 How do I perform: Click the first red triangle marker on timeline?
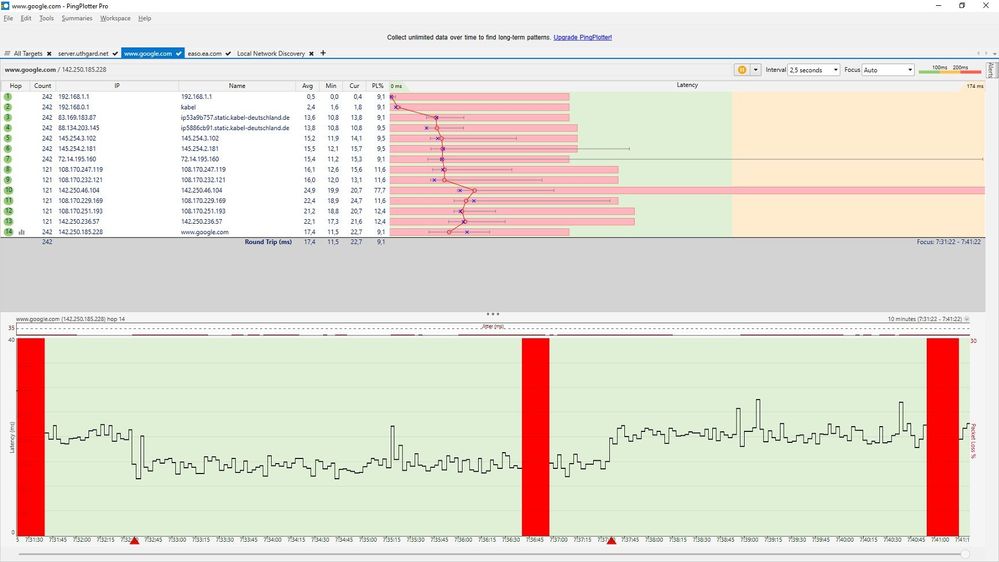tap(134, 540)
